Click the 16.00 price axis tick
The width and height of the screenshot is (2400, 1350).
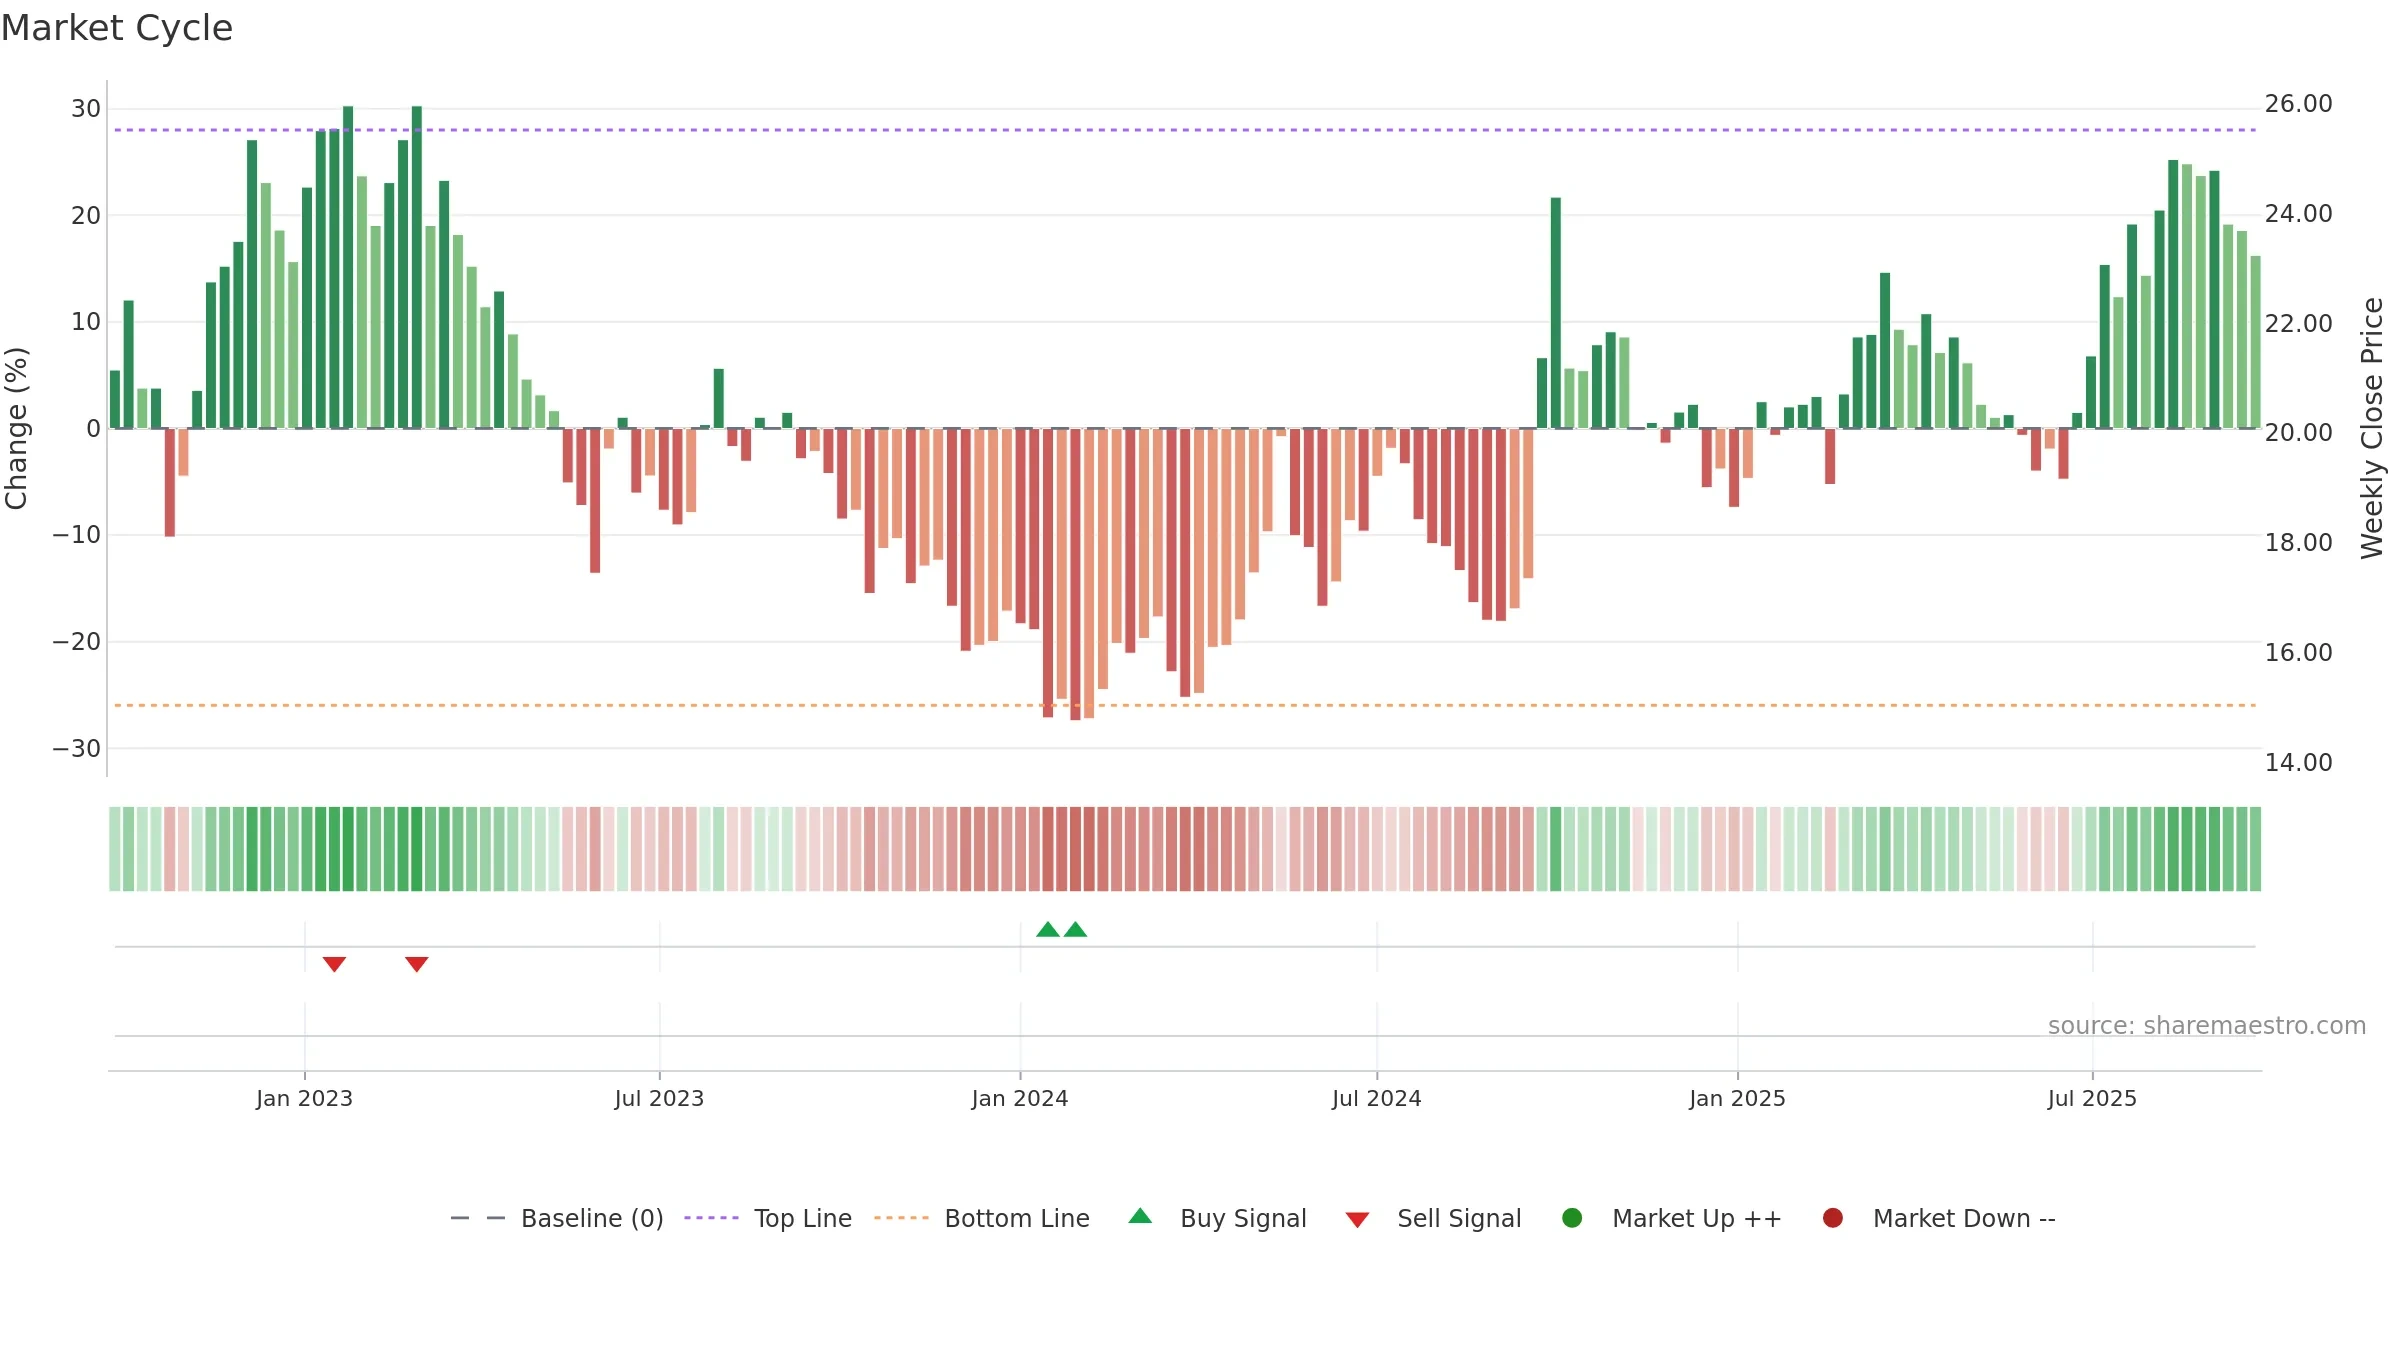point(2298,652)
